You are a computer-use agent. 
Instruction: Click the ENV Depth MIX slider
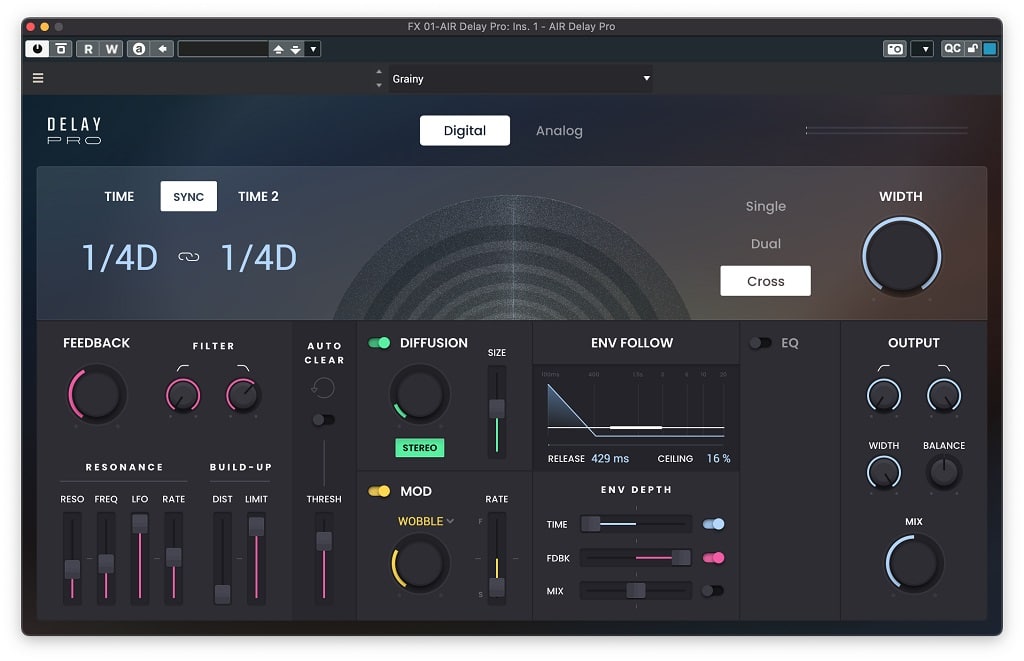pyautogui.click(x=635, y=590)
